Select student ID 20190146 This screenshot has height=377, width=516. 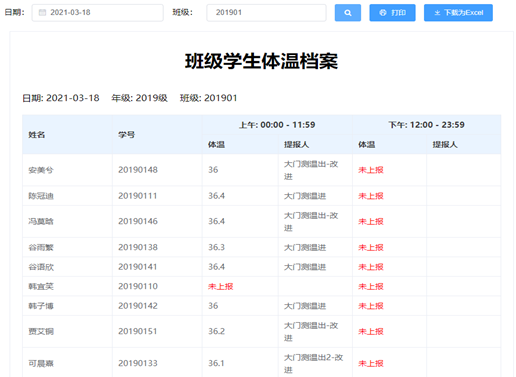(x=138, y=221)
